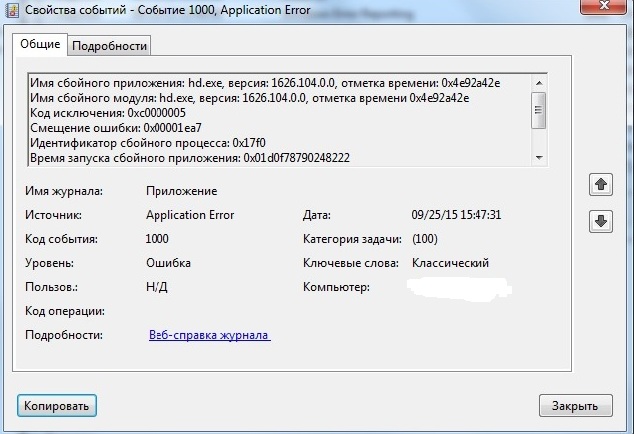Open the Подробности tab
This screenshot has width=634, height=434.
(110, 46)
